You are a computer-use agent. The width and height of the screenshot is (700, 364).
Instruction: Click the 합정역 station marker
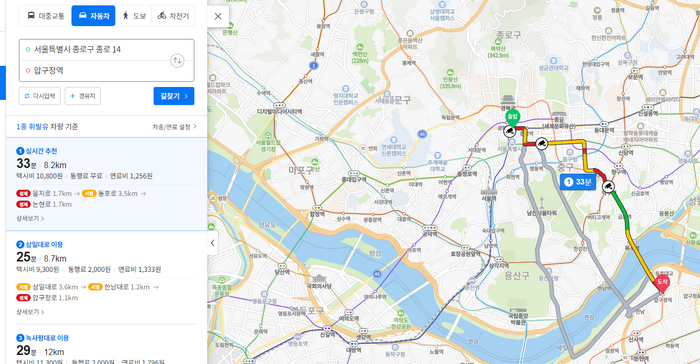click(317, 208)
